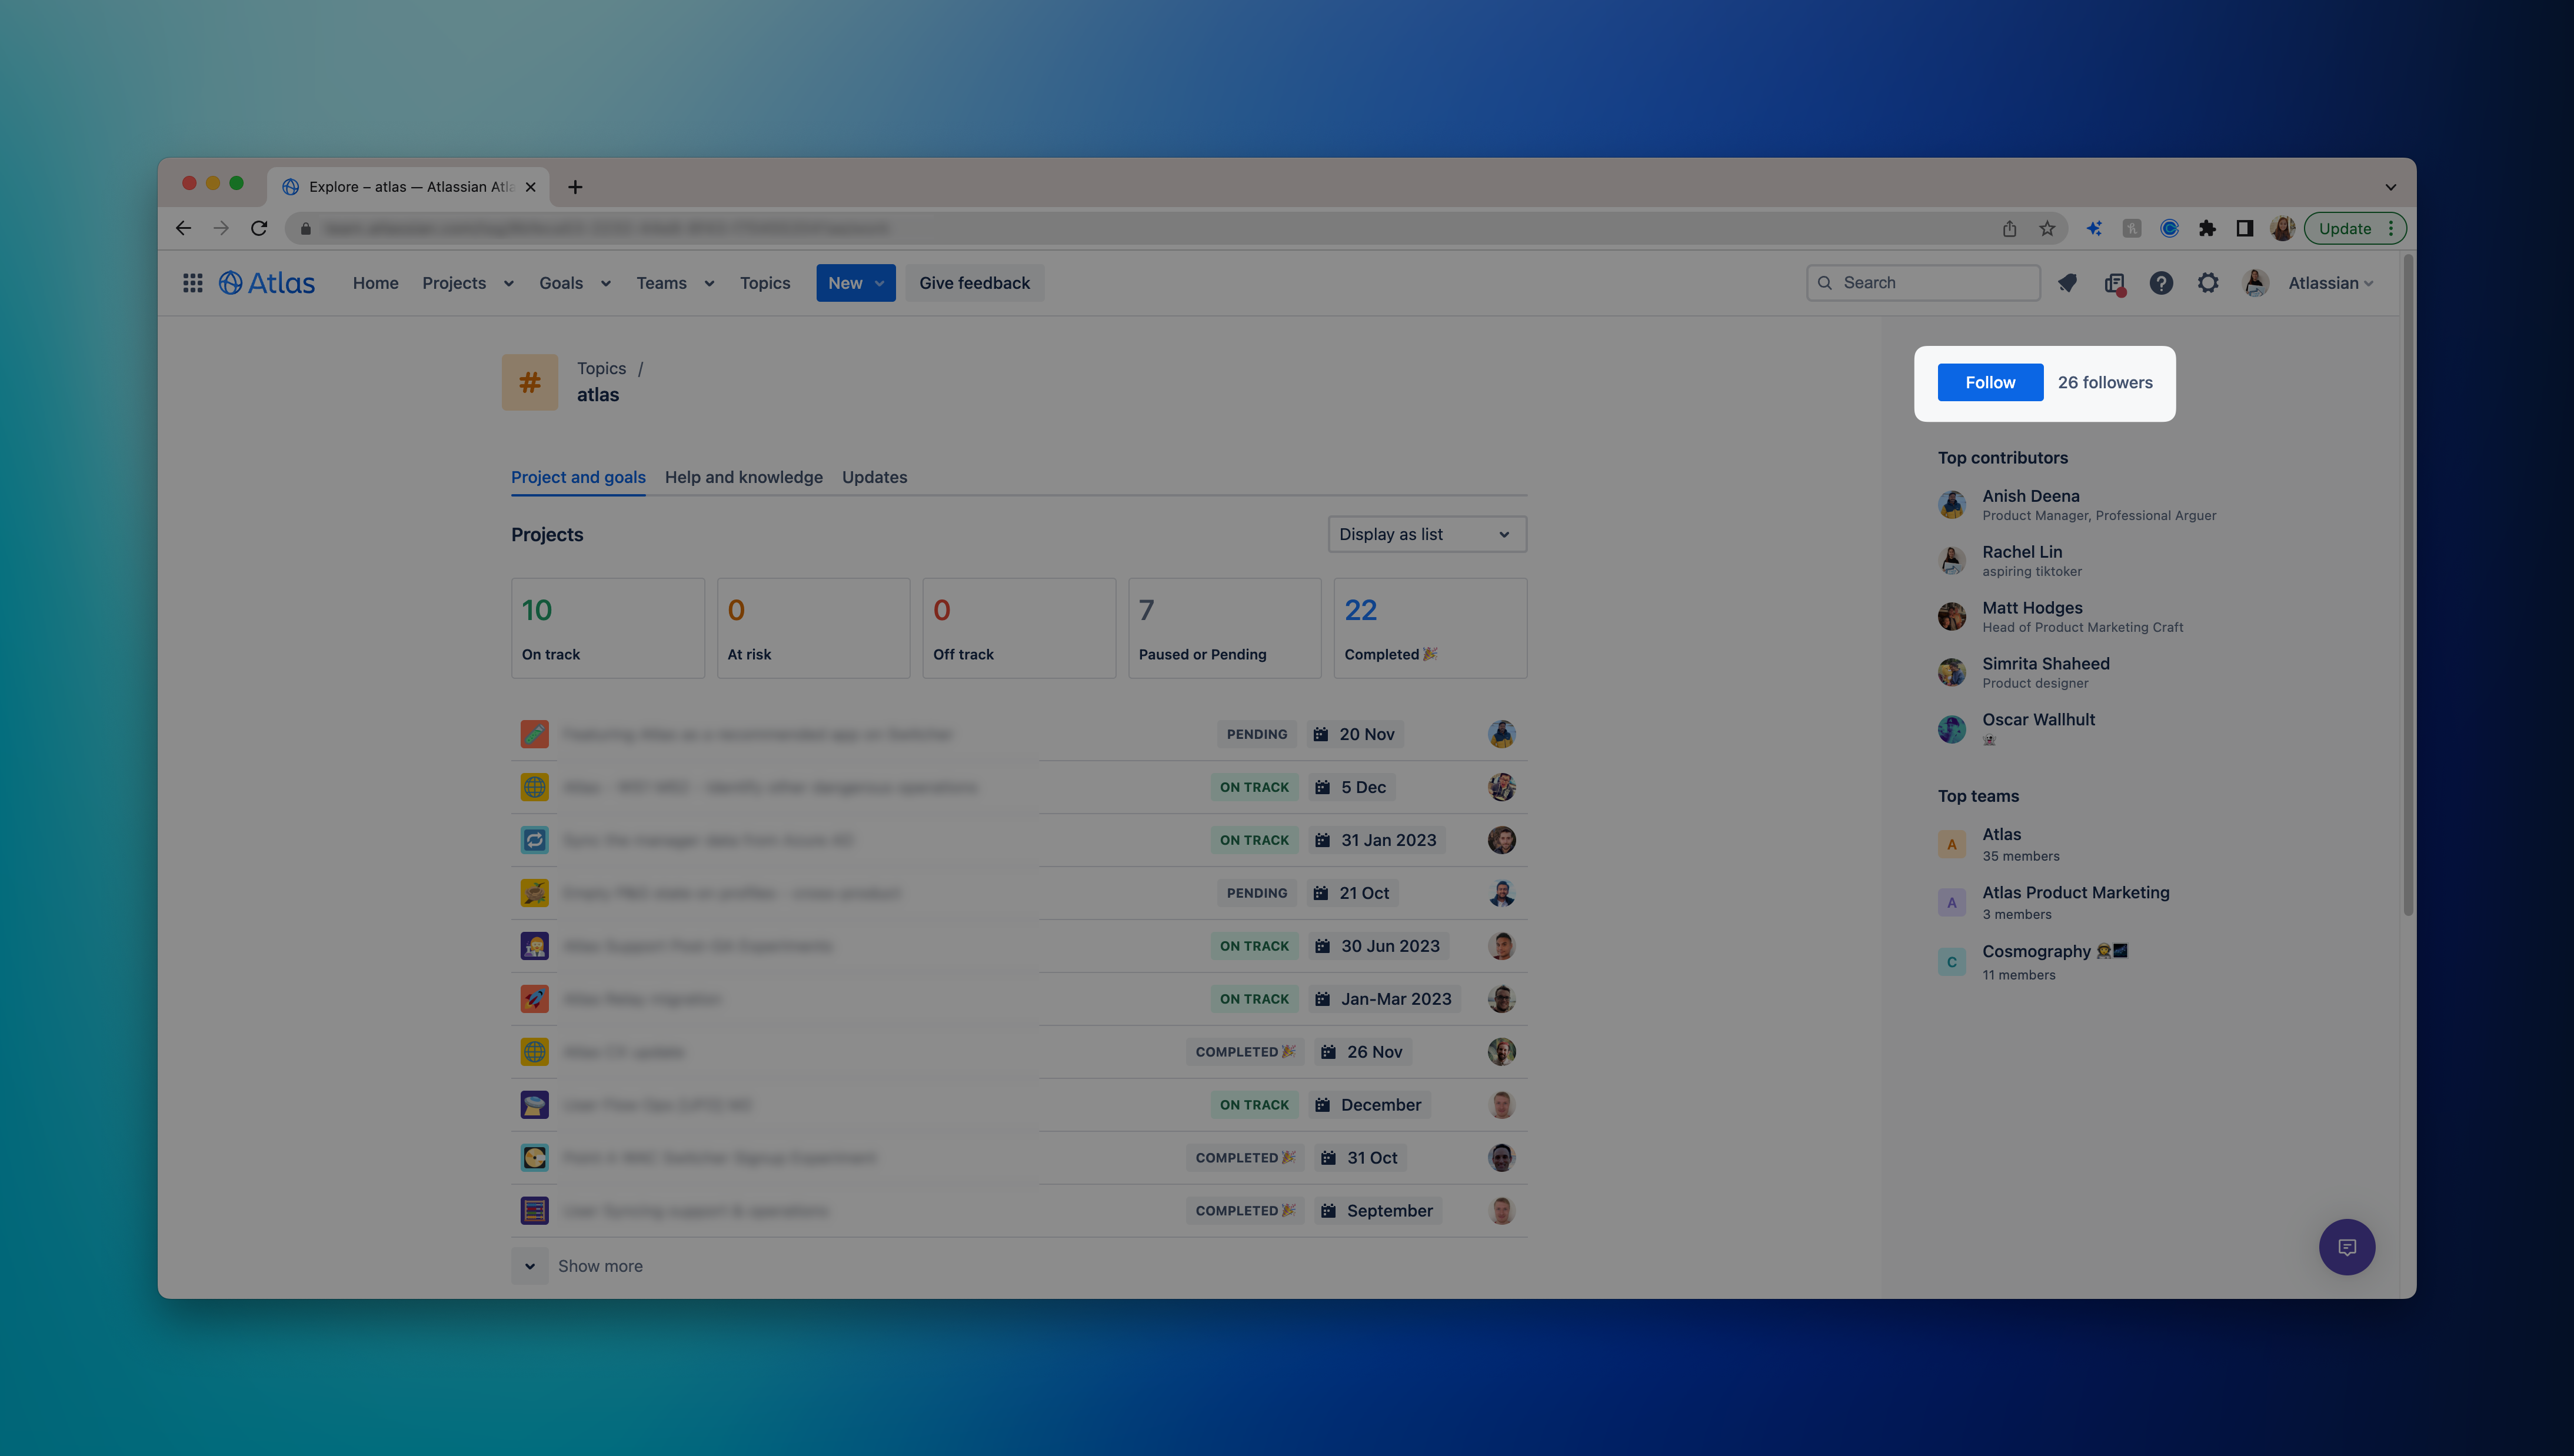Click the Give feedback button
Screen dimensions: 2574x1456
click(x=974, y=283)
